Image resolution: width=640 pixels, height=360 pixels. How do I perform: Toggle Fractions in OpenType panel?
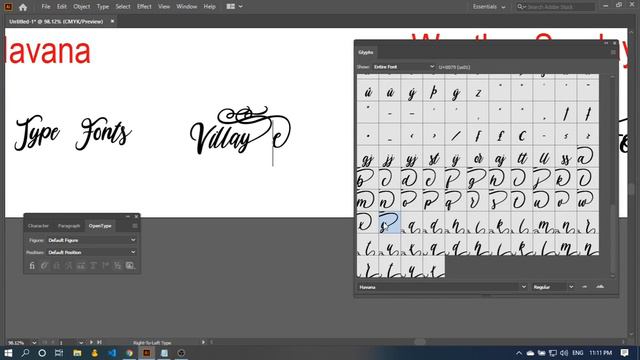point(118,266)
